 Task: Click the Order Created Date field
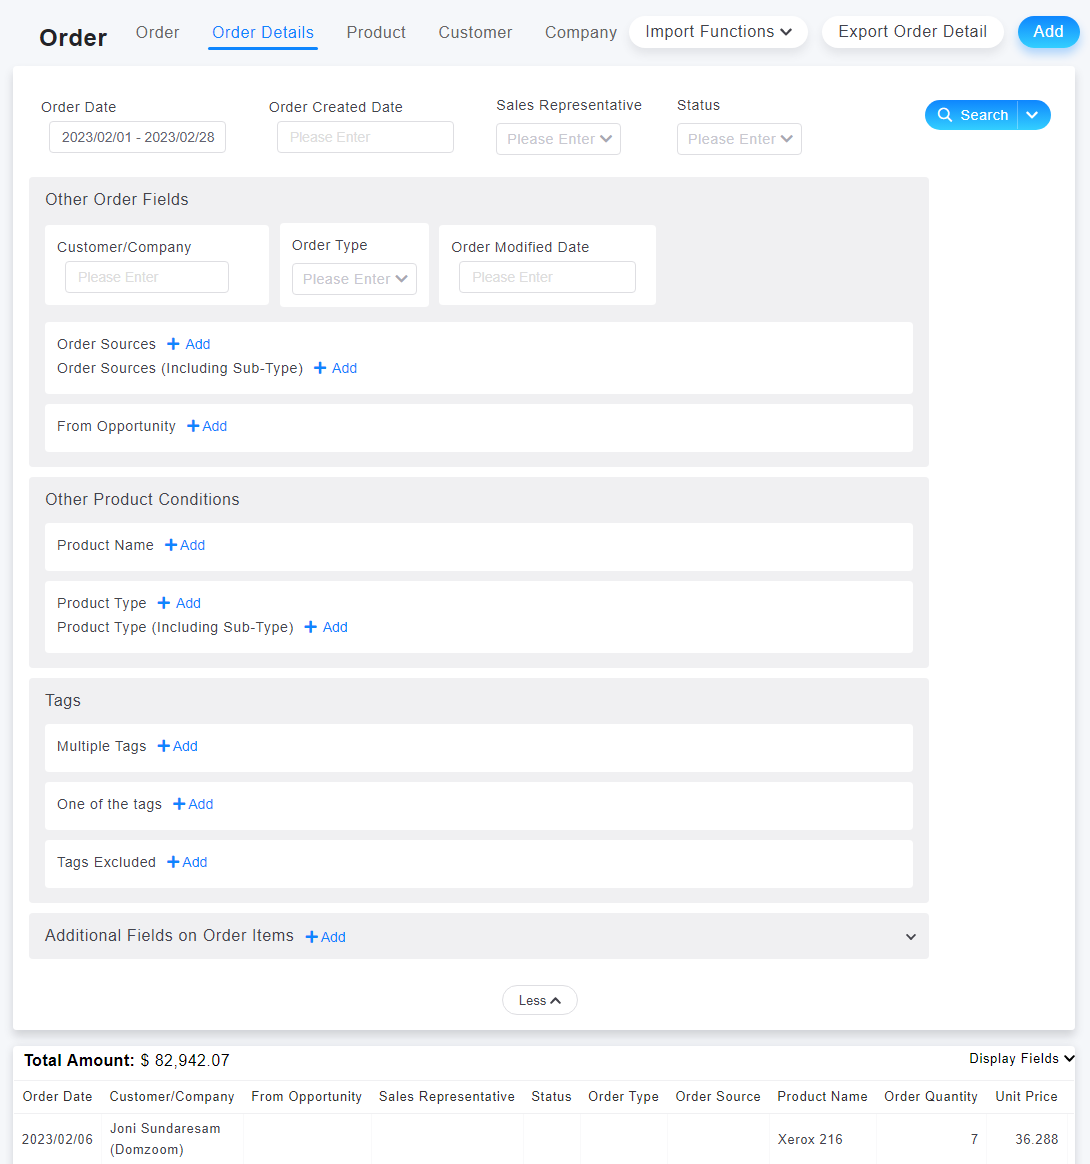(365, 137)
